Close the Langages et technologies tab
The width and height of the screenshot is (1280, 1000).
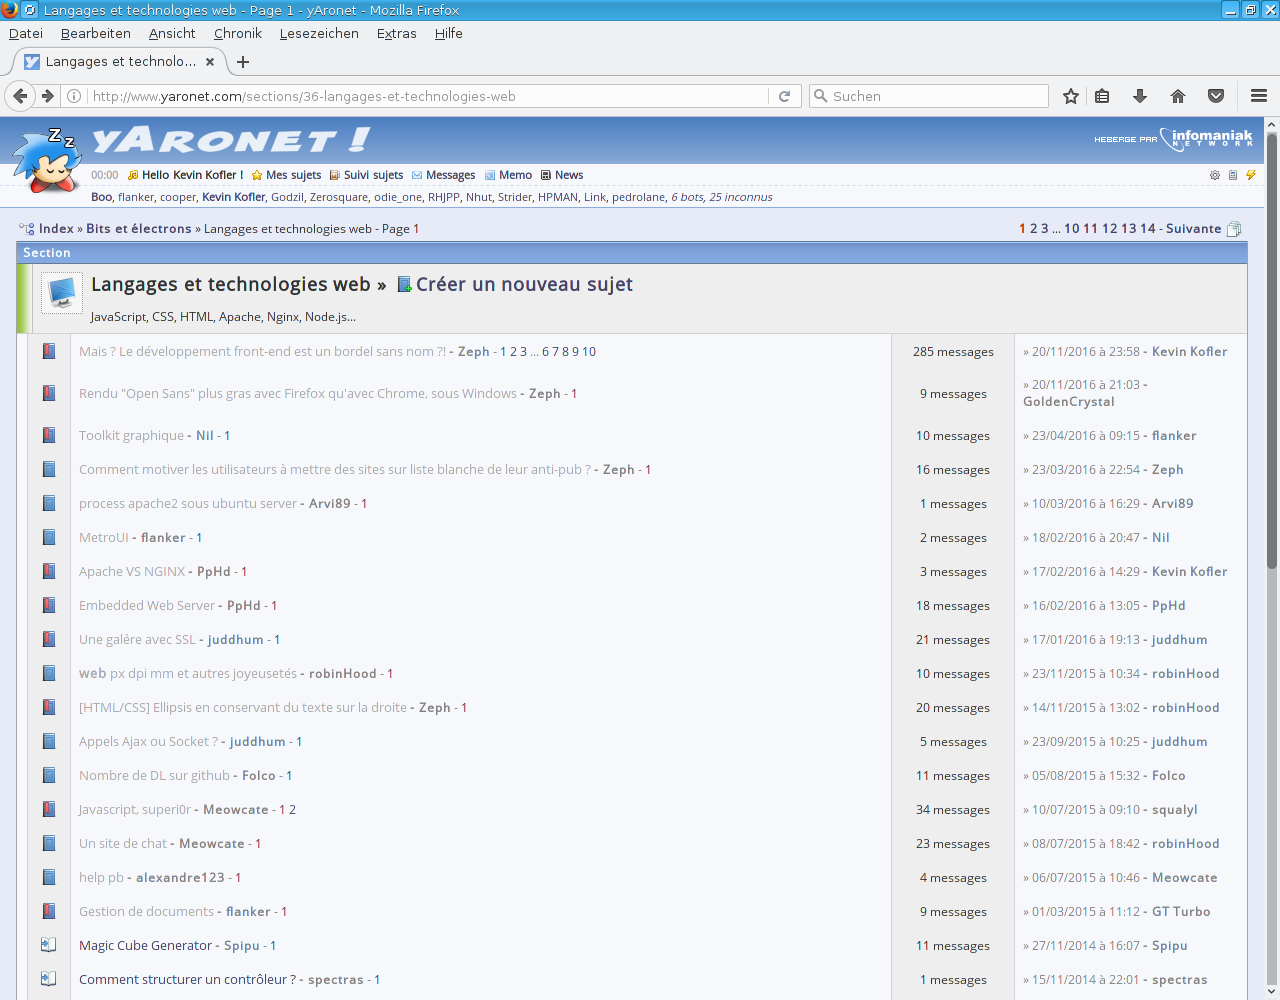click(x=210, y=62)
